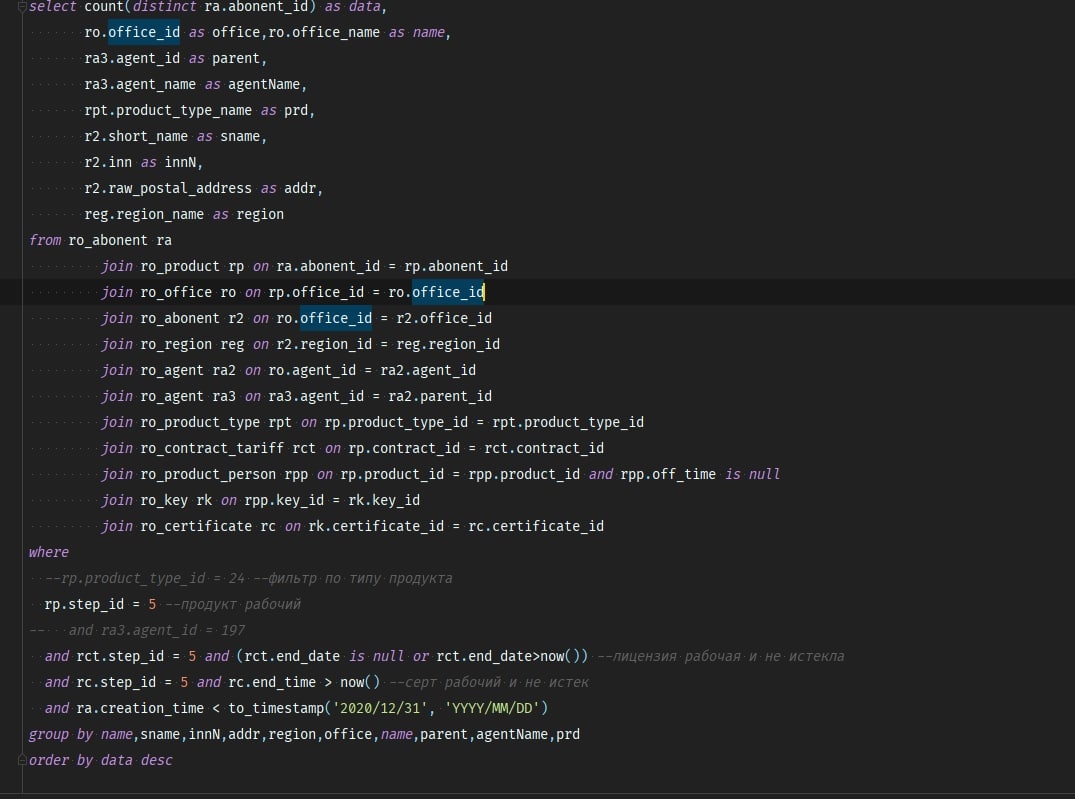Screen dimensions: 1075x799
Task: Click 'ra2.agent_id' in the ro_agent ra2 join
Action: pos(428,370)
